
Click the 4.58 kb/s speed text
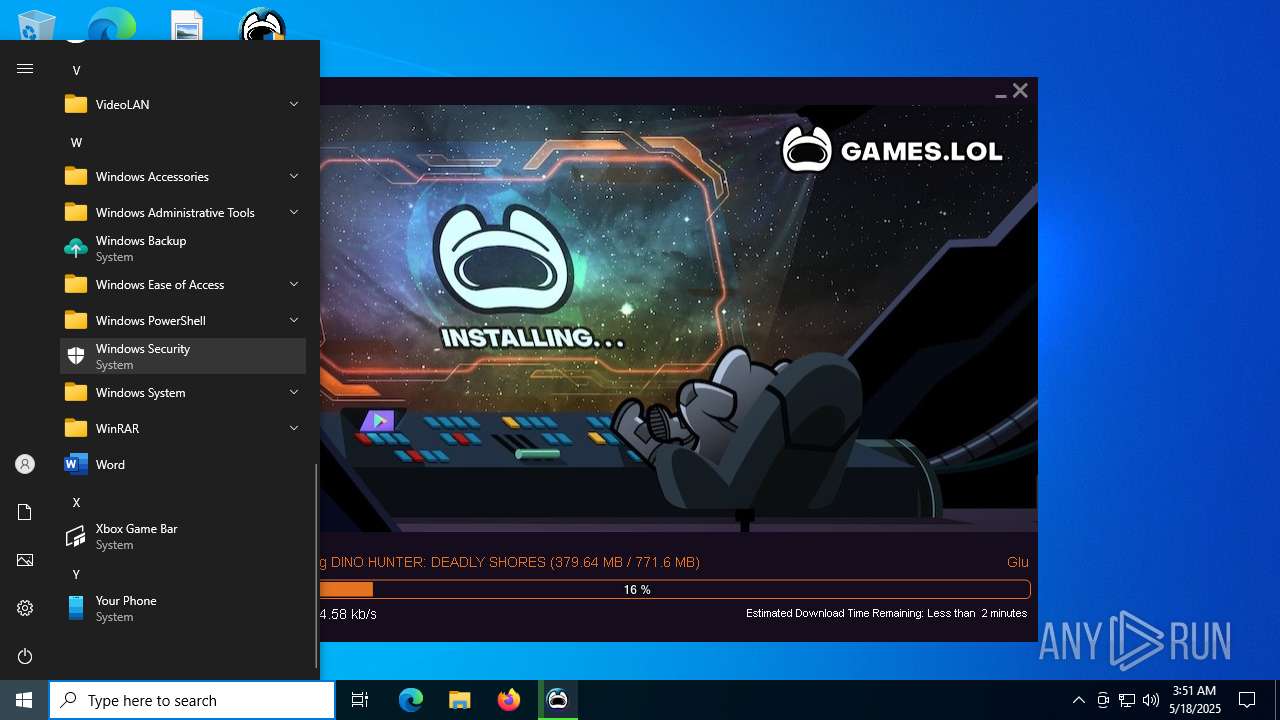coord(348,614)
